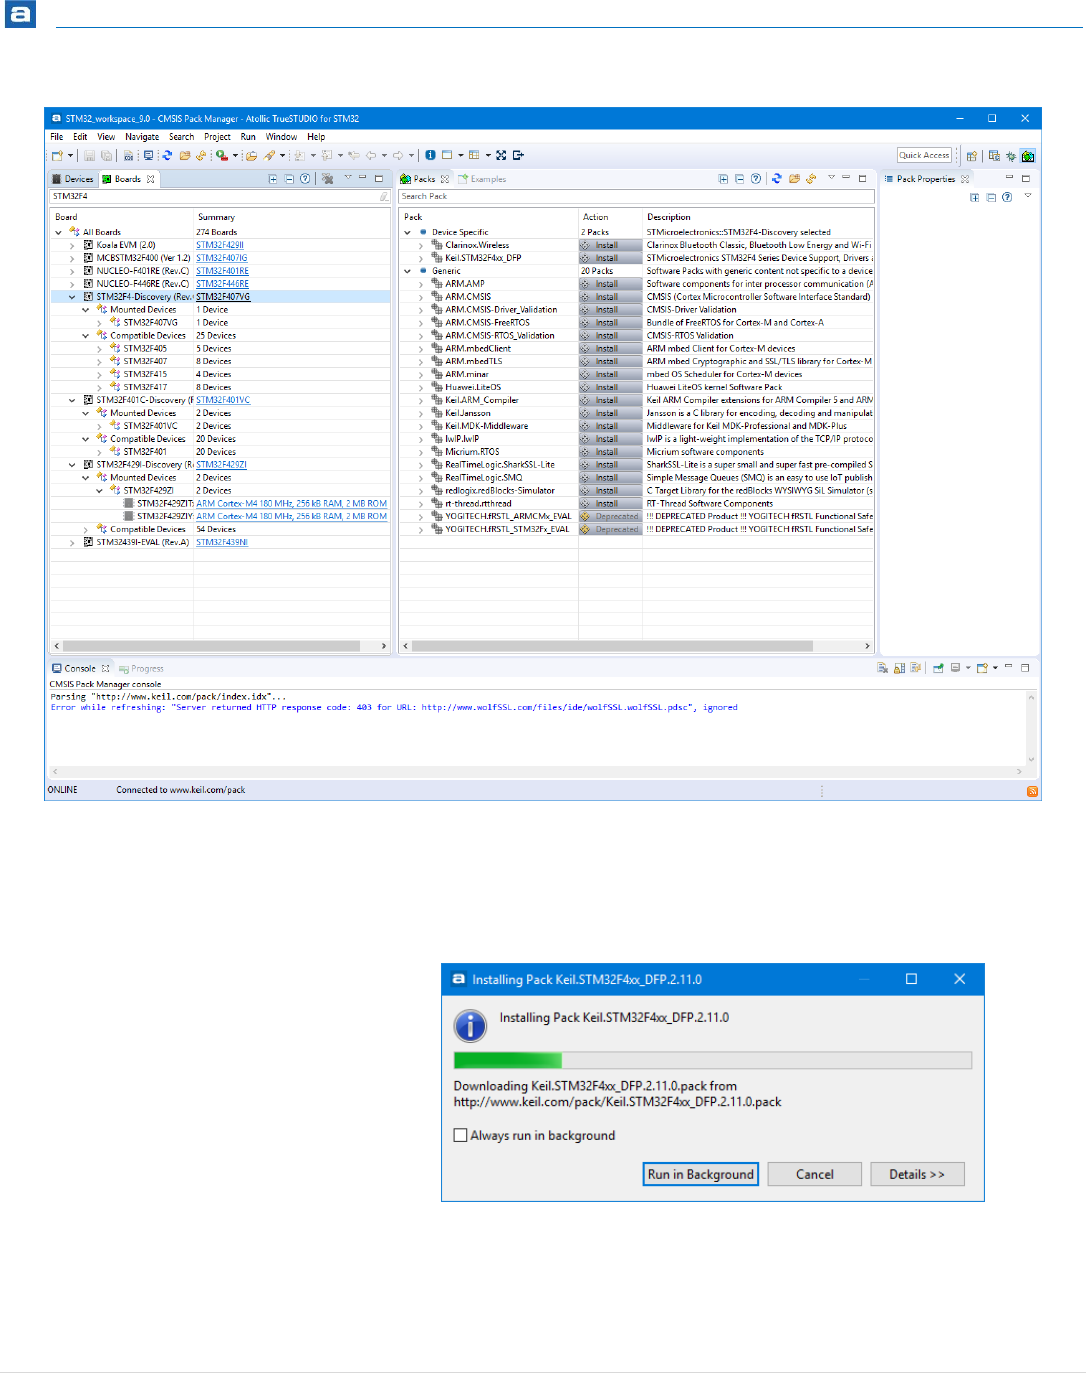The width and height of the screenshot is (1086, 1373).
Task: Collapse the Generic packs group
Action: click(408, 271)
